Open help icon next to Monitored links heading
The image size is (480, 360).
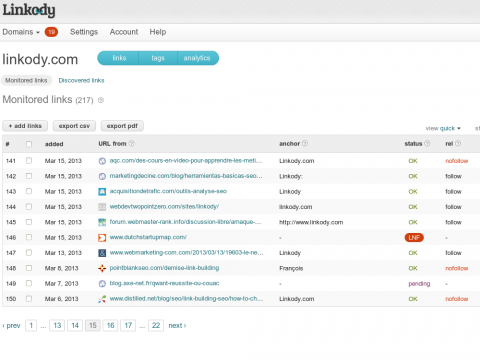(101, 100)
